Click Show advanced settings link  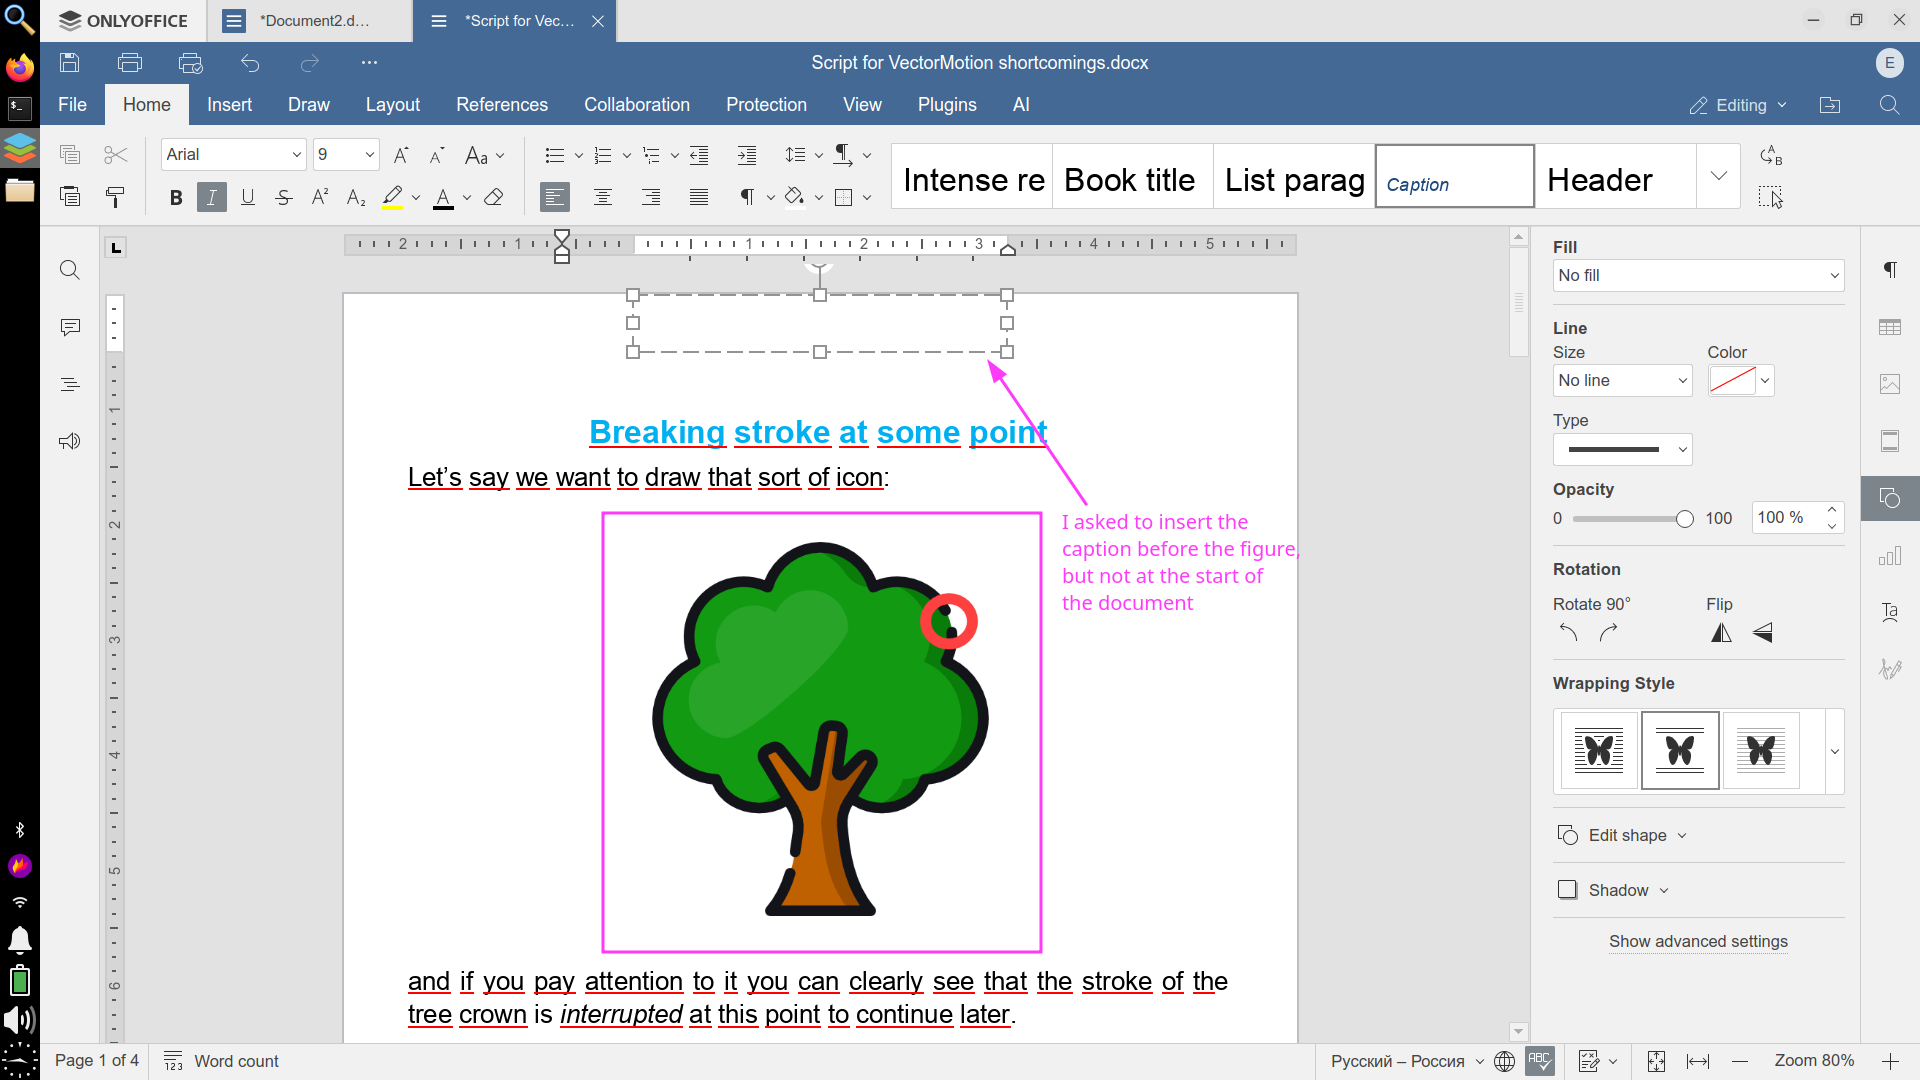[1697, 941]
